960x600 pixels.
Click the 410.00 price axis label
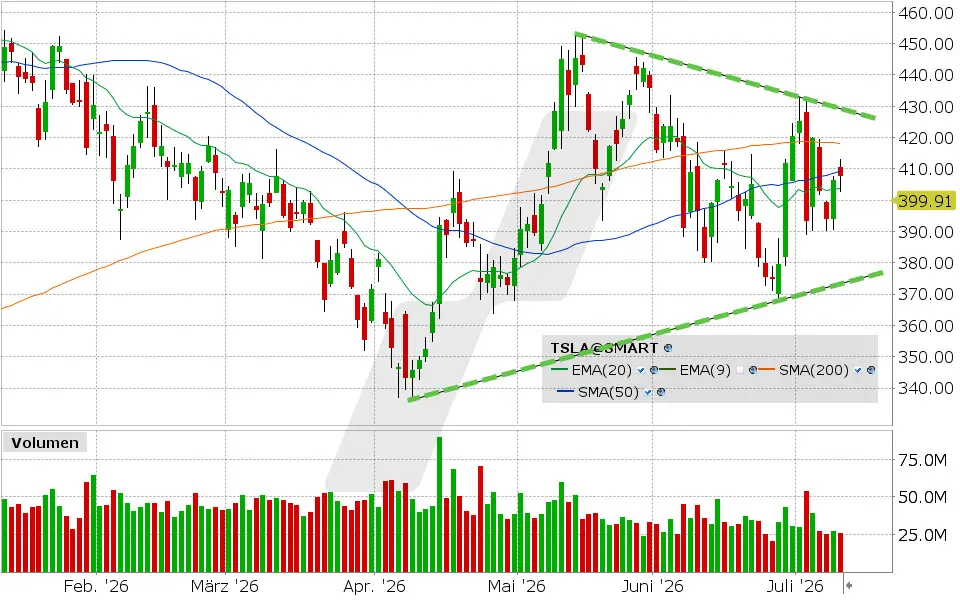click(x=926, y=169)
